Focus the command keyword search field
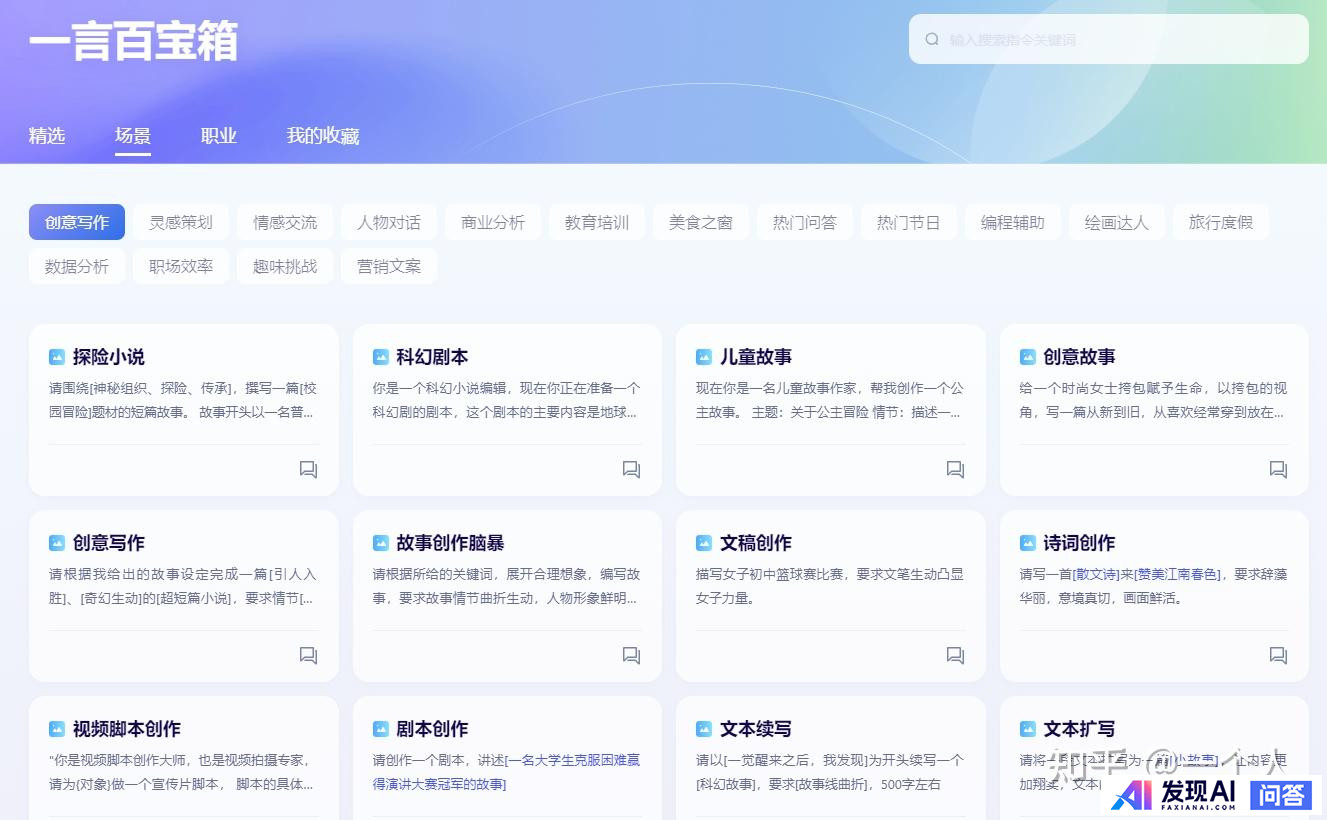Image resolution: width=1327 pixels, height=820 pixels. point(1108,39)
